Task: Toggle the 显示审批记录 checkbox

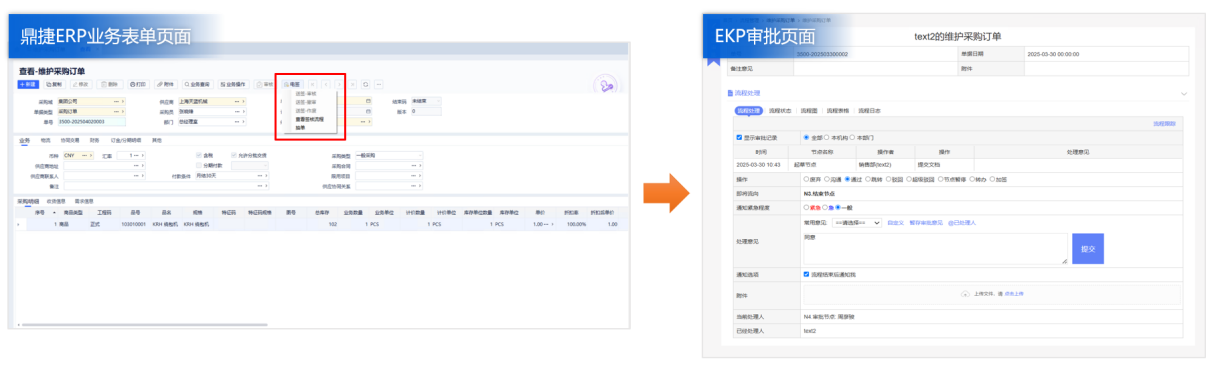Action: [739, 137]
